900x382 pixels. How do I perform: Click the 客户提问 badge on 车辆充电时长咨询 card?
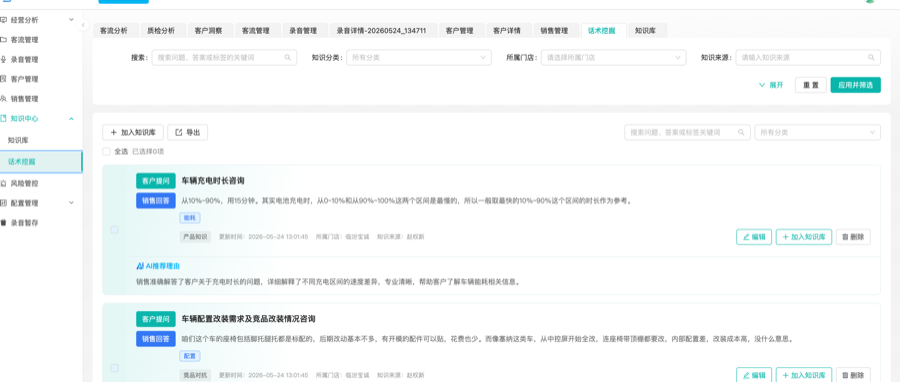click(x=156, y=181)
